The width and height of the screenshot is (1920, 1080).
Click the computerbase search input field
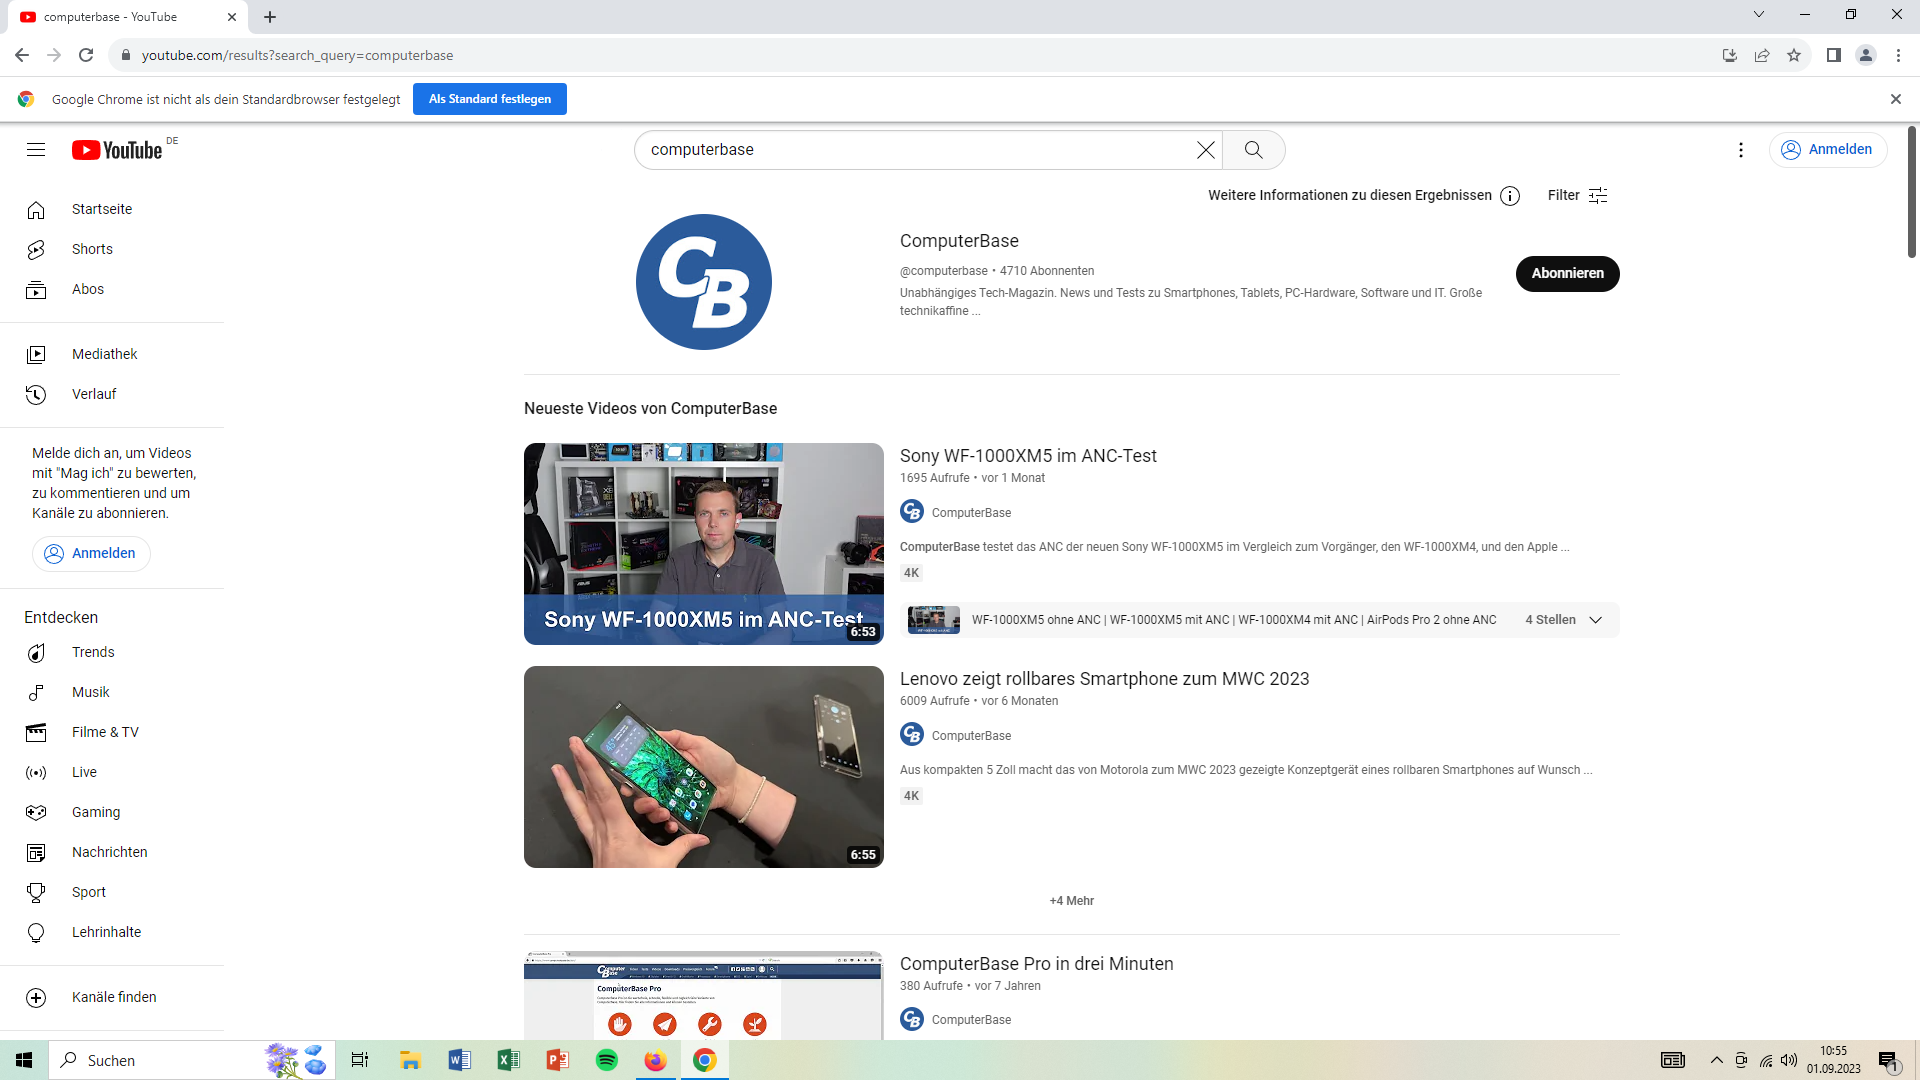910,150
